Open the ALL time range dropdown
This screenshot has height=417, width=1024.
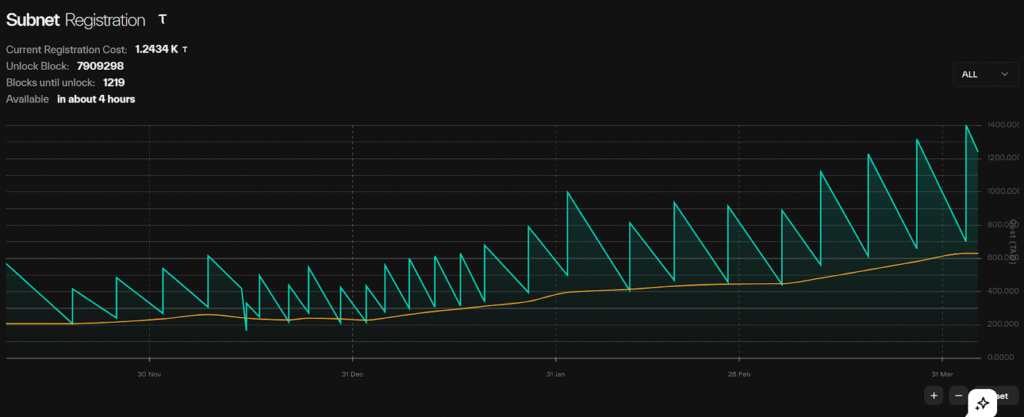click(985, 74)
